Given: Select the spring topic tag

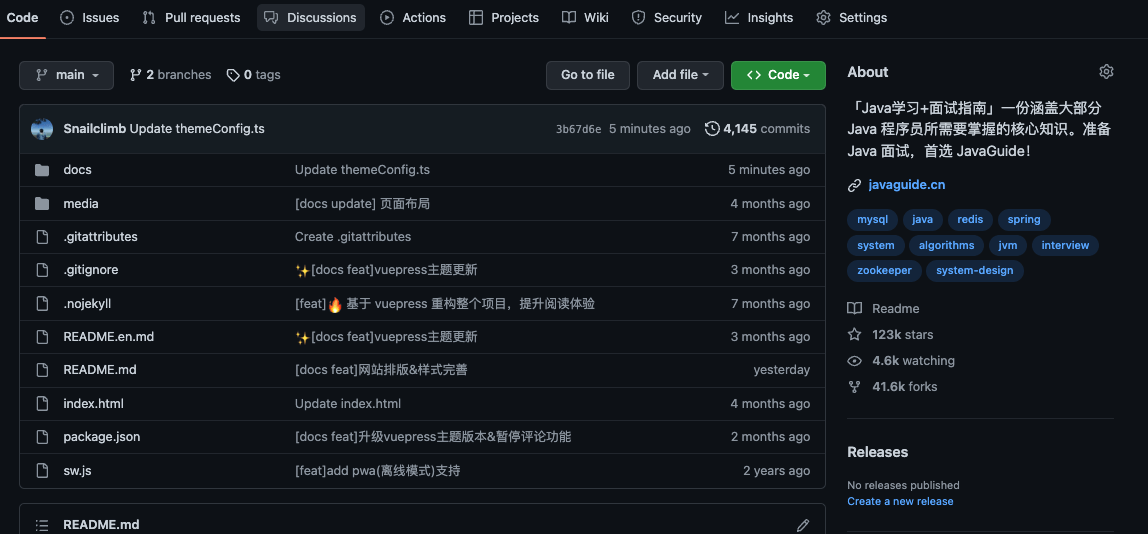Looking at the screenshot, I should tap(1024, 219).
